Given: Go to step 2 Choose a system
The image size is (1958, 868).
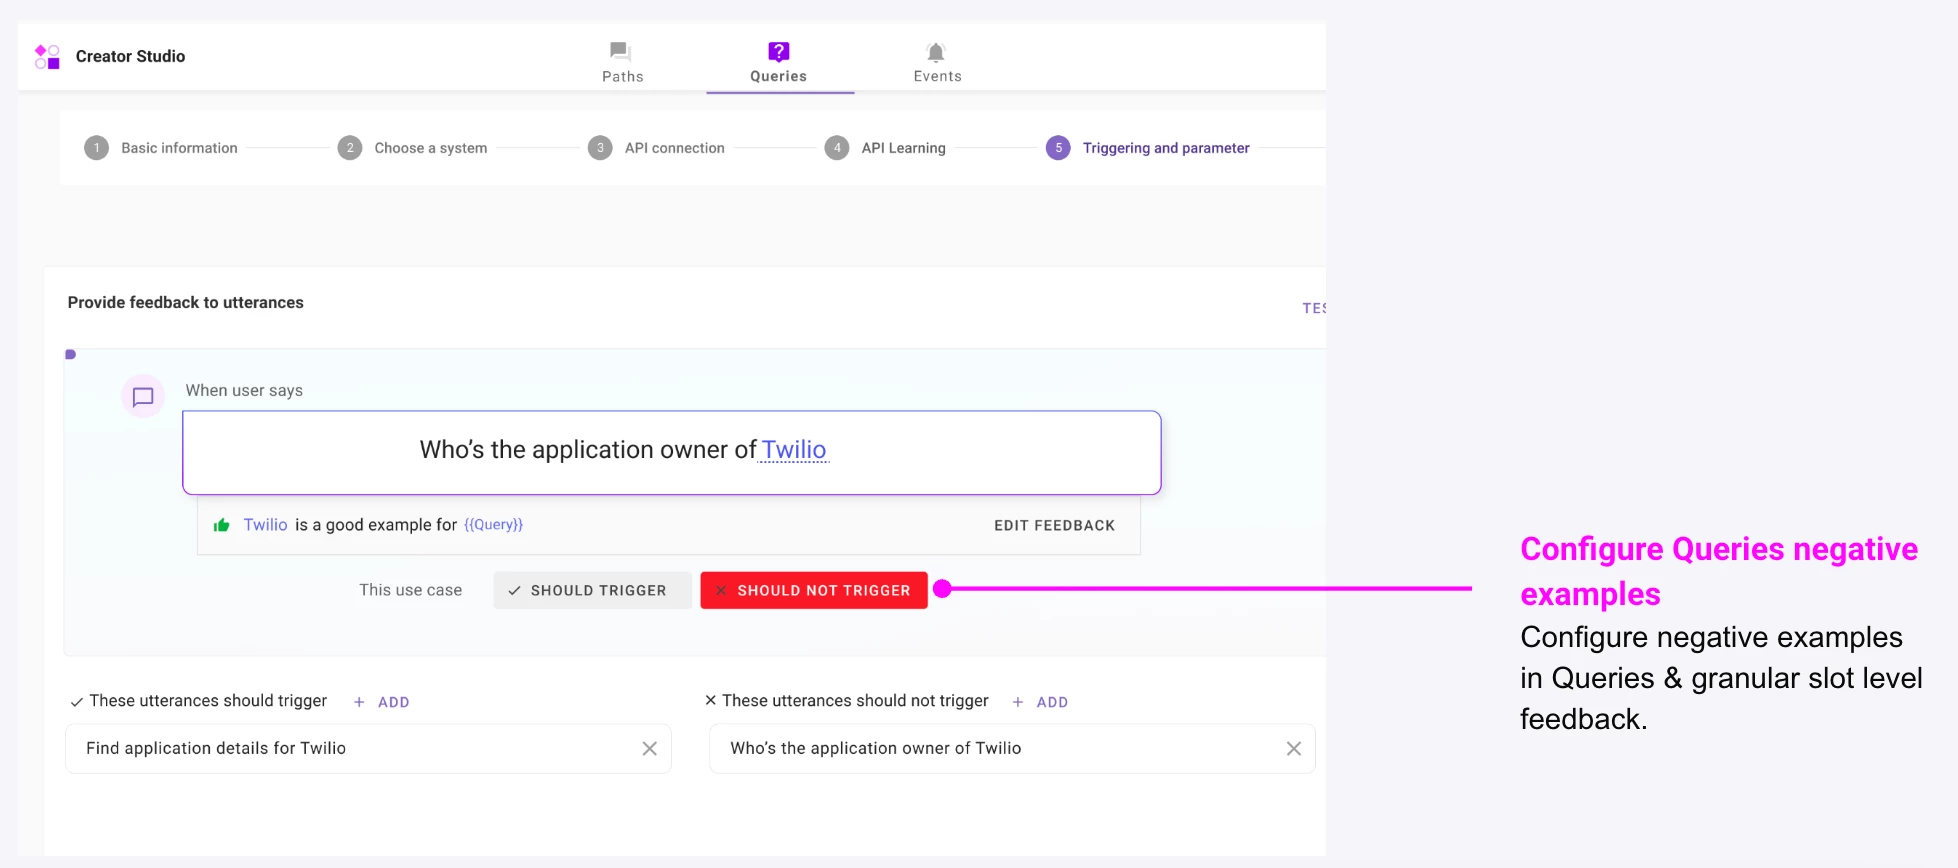Looking at the screenshot, I should pos(412,148).
